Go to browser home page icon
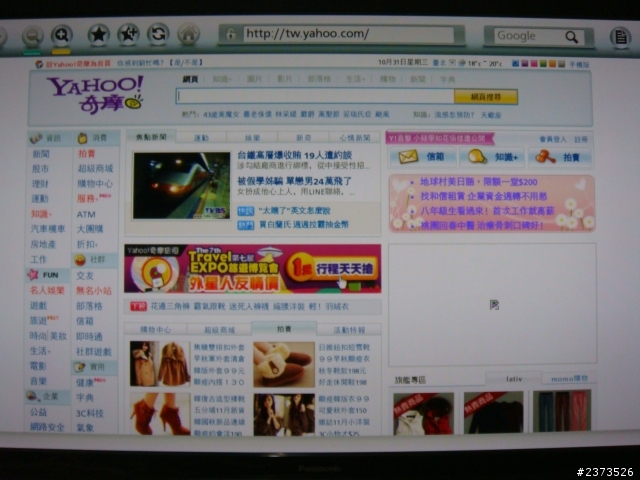 [189, 35]
